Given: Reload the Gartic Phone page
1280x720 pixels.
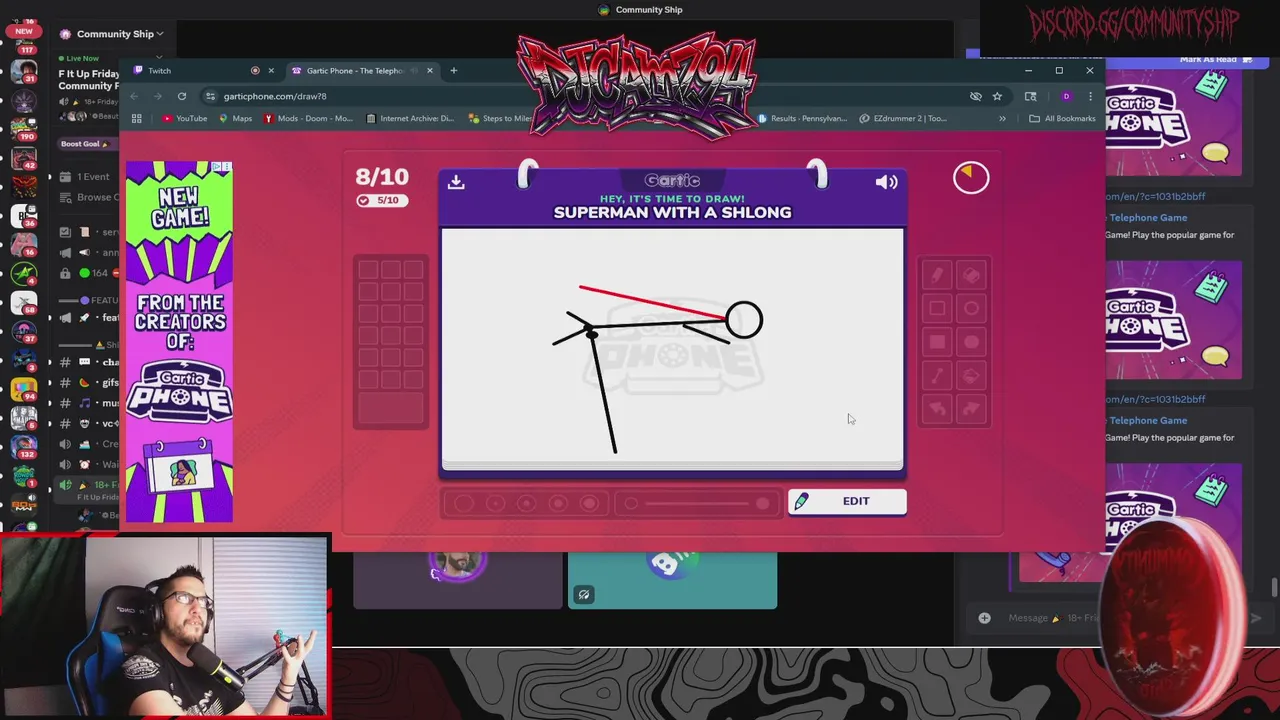Looking at the screenshot, I should 182,96.
